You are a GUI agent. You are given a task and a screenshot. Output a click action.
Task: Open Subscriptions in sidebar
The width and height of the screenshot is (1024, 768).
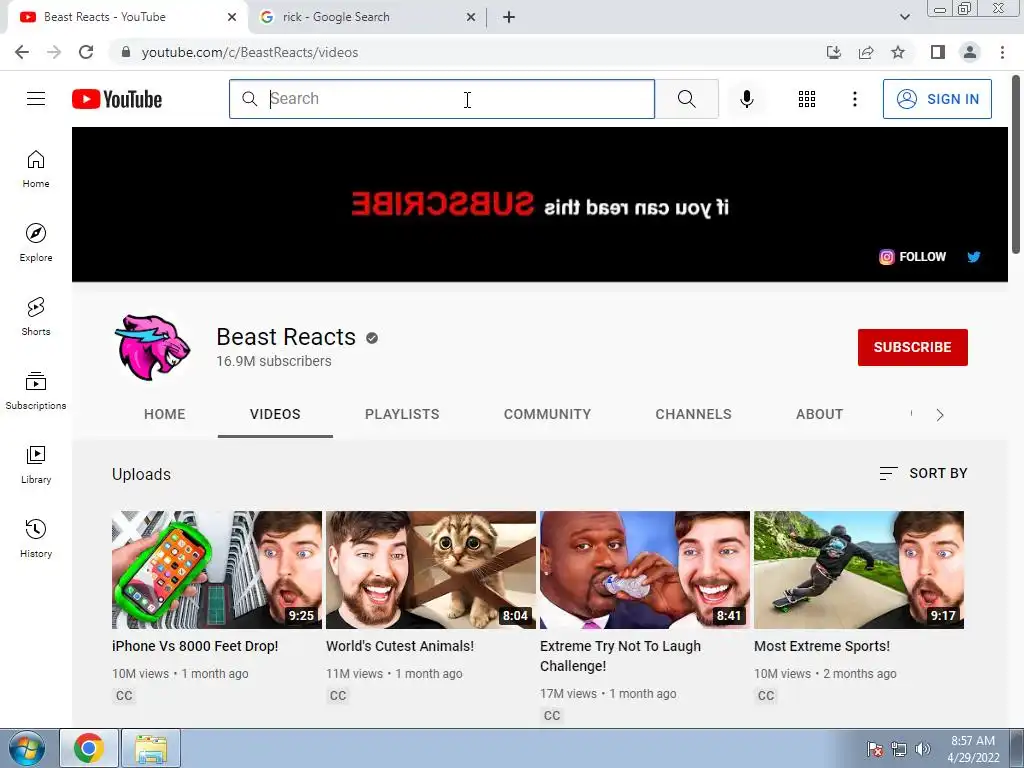[x=36, y=391]
